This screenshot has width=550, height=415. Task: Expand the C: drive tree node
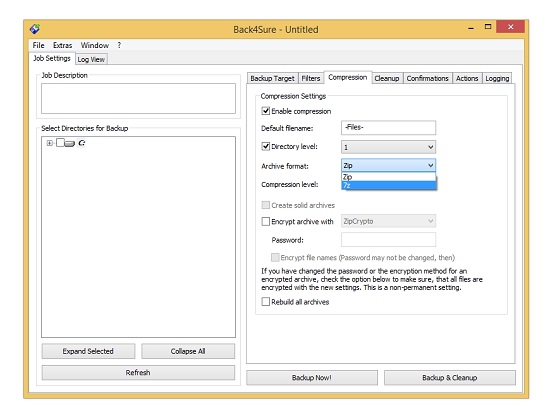click(x=49, y=143)
